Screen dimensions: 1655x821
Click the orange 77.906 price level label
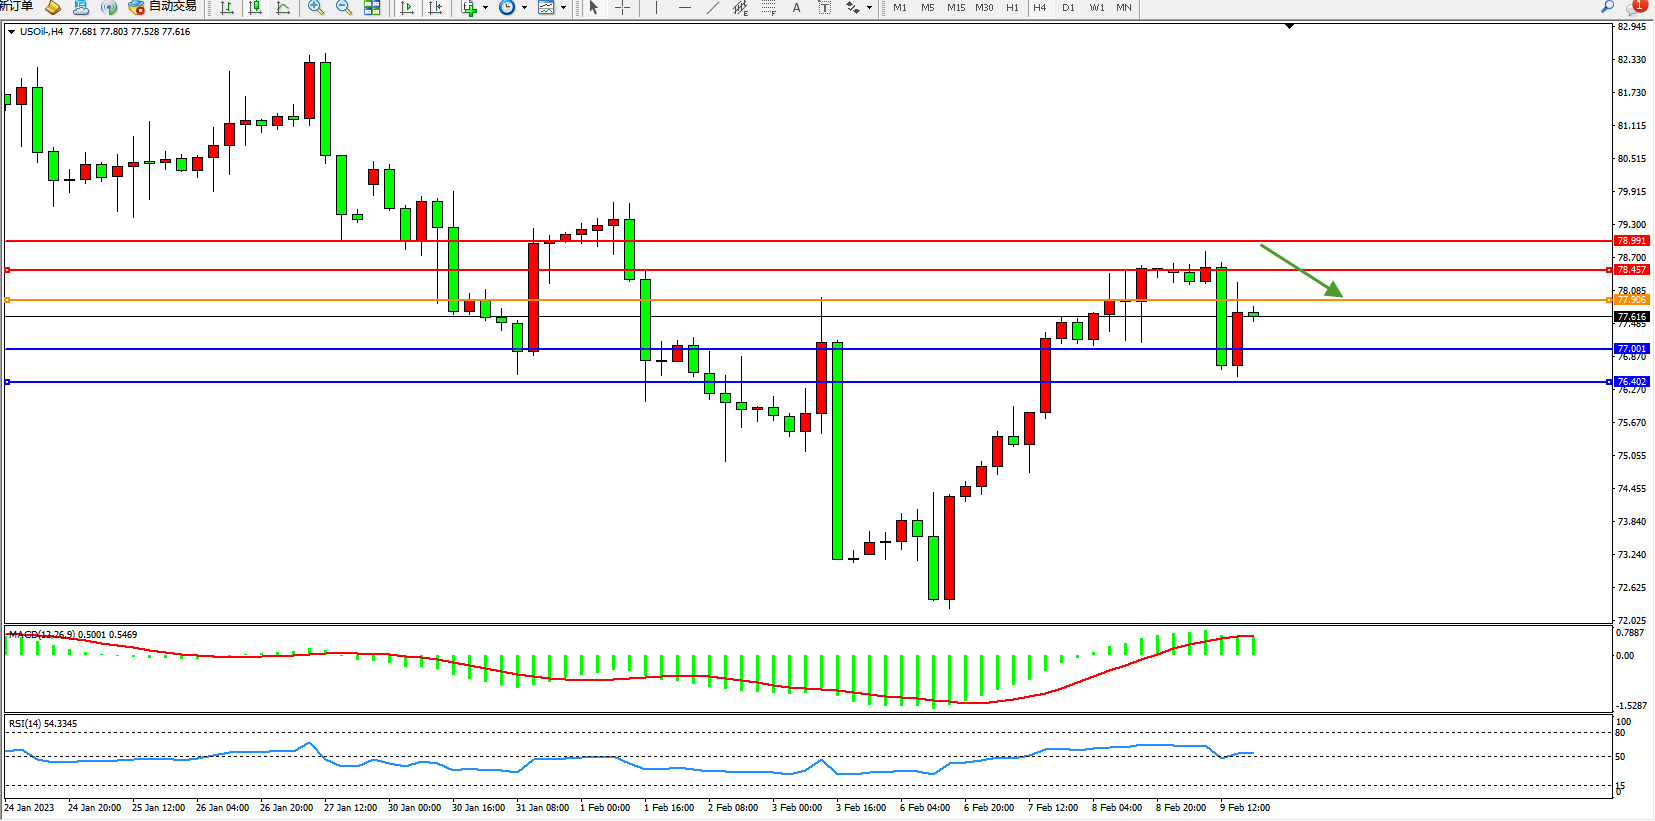pos(1631,300)
